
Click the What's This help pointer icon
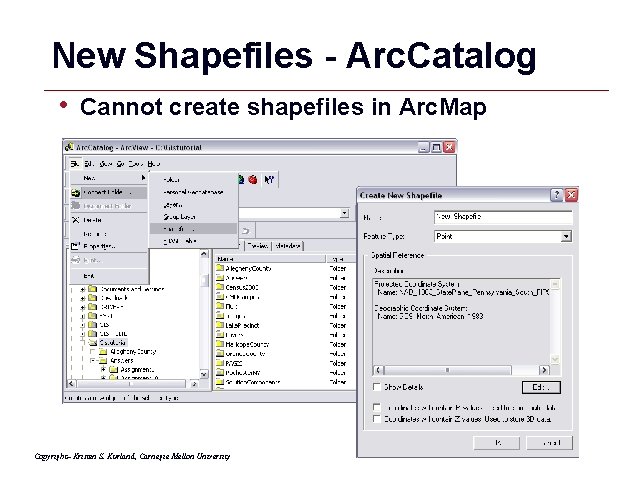point(269,180)
